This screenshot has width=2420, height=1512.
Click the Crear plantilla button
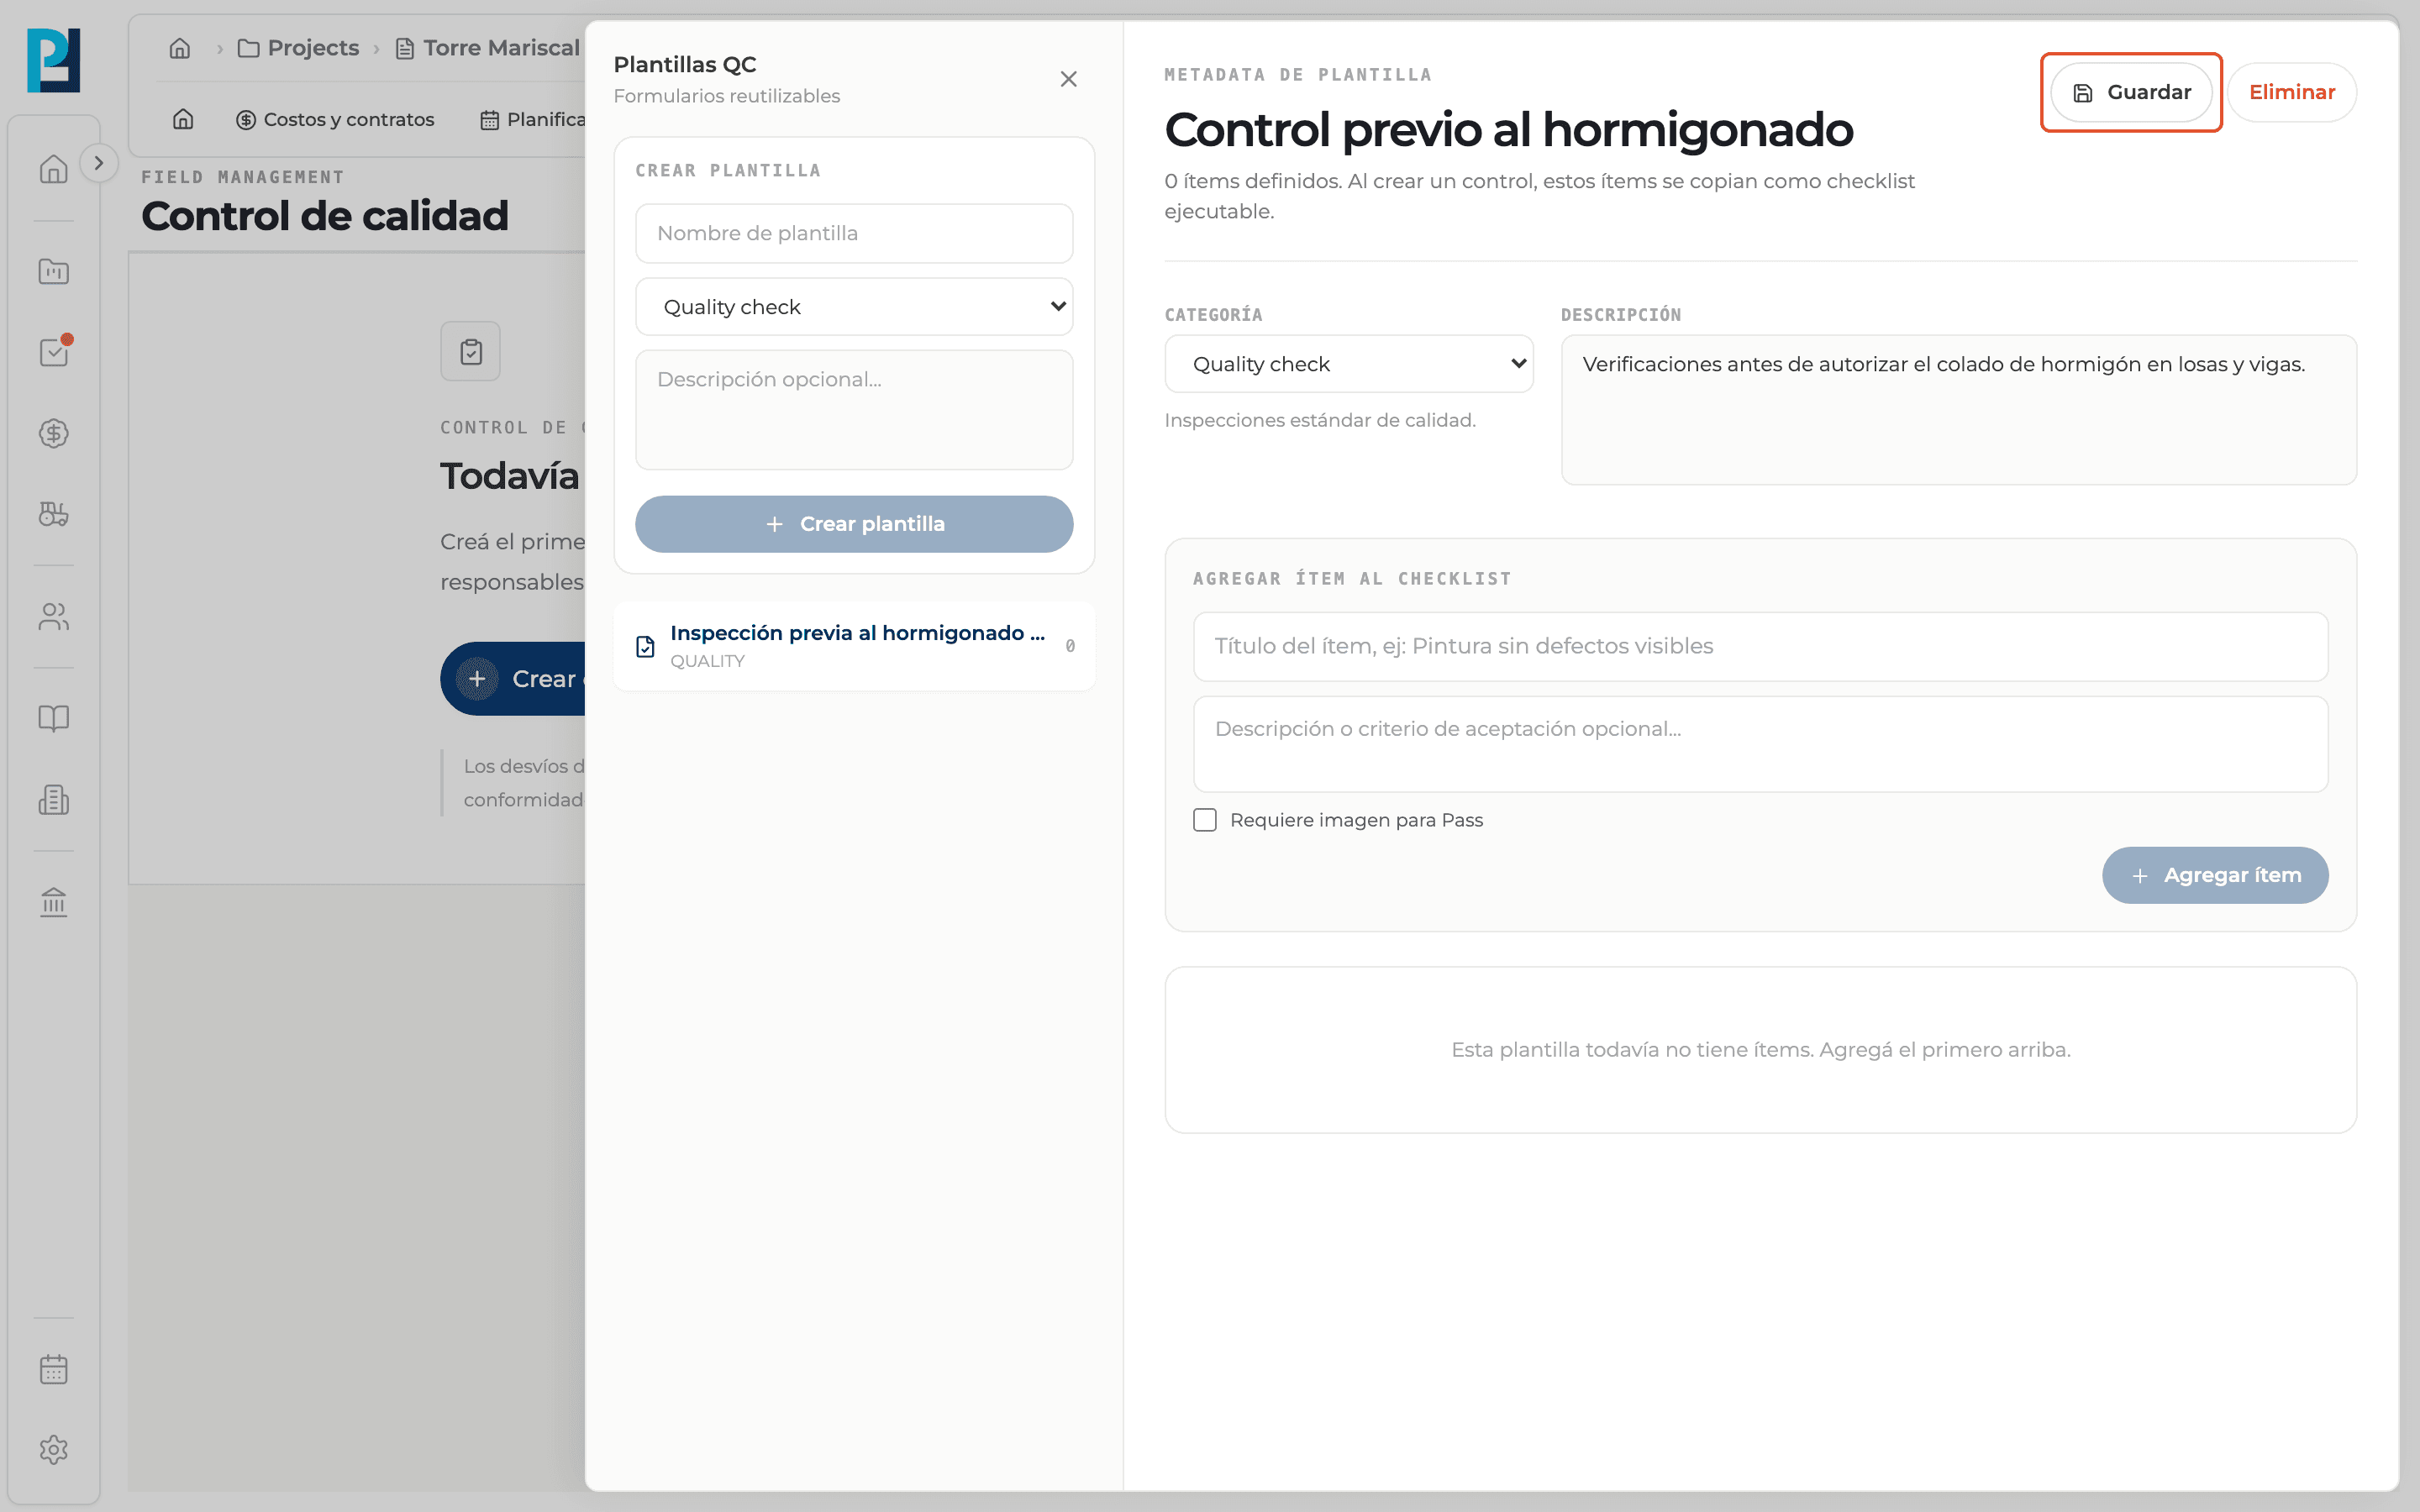[854, 524]
